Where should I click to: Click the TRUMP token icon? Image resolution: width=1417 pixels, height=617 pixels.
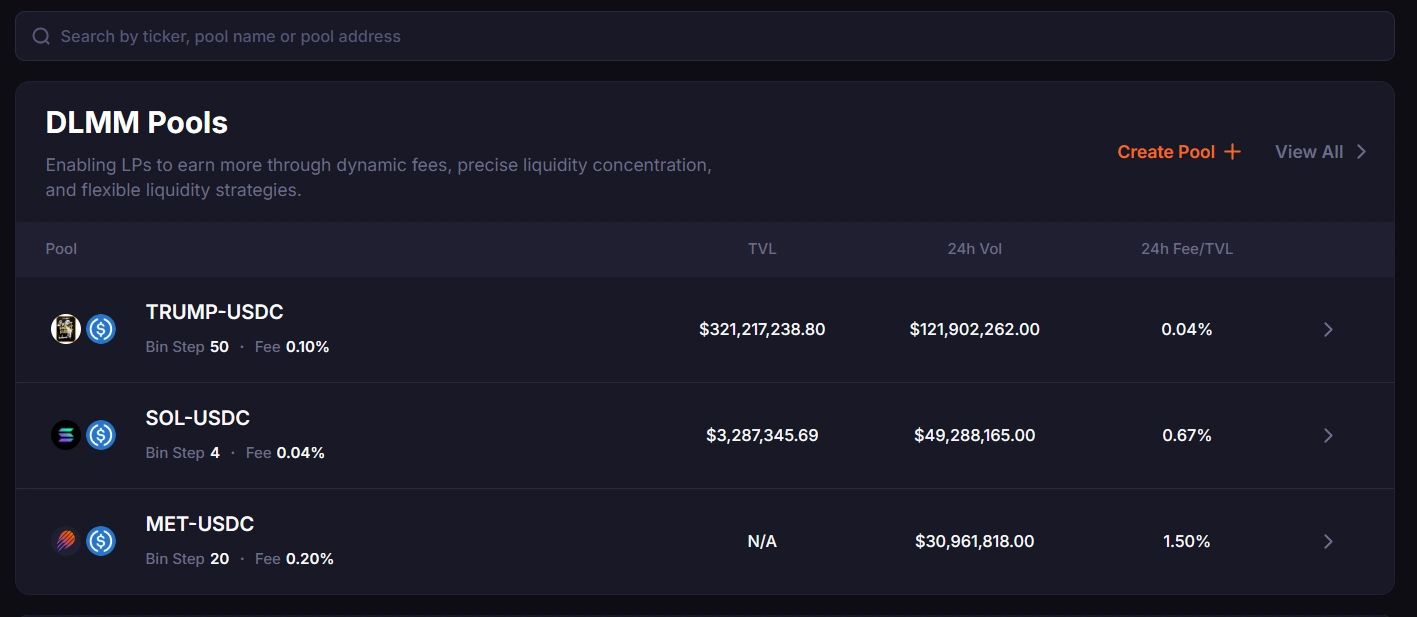[x=66, y=329]
